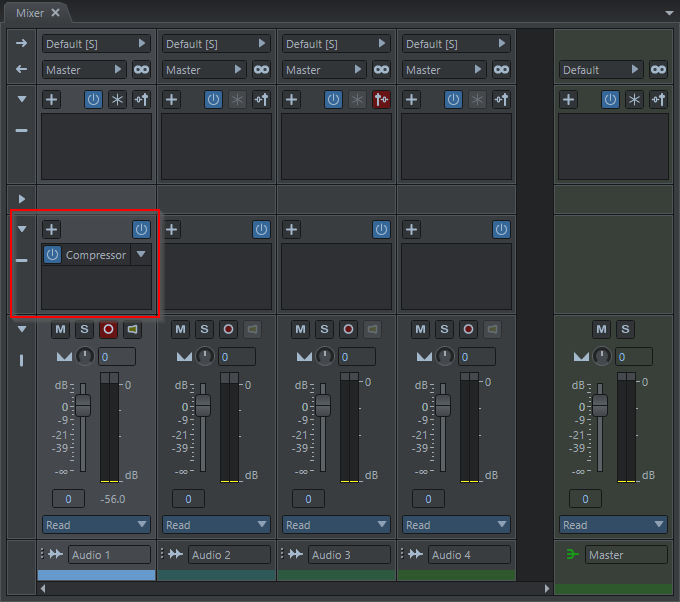The image size is (680, 602).
Task: Select the Mixer tab
Action: 30,13
